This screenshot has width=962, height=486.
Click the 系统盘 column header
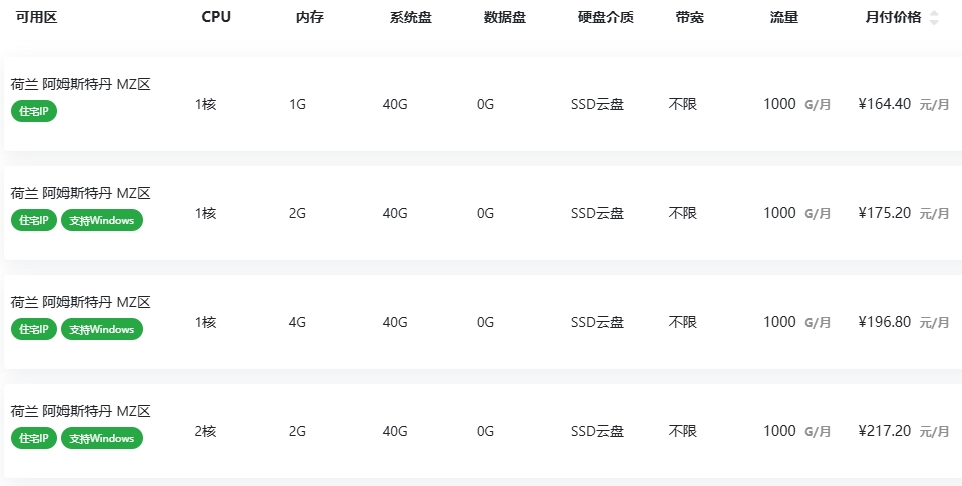click(x=410, y=17)
